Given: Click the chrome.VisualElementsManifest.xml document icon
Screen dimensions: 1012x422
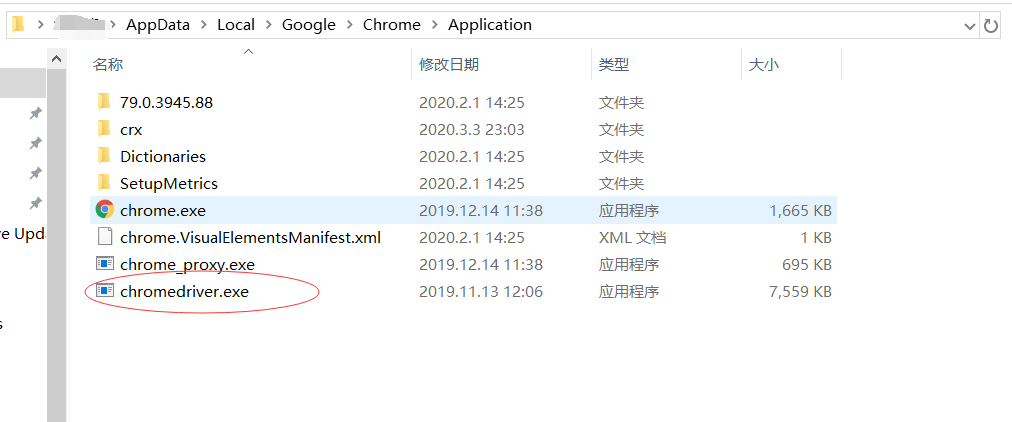Looking at the screenshot, I should (x=105, y=237).
